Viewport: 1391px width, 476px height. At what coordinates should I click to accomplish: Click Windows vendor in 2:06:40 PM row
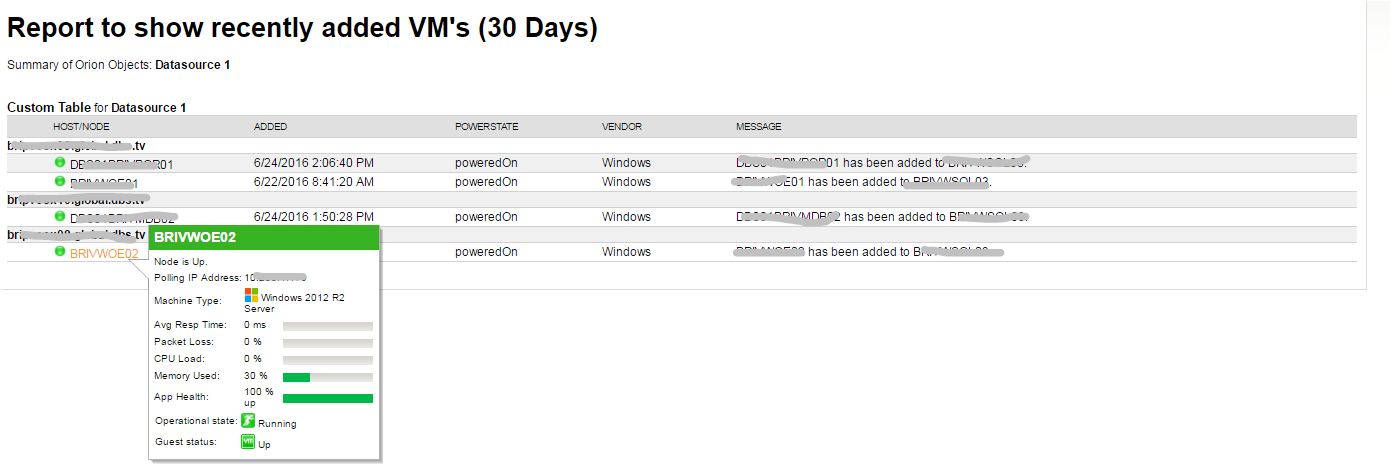(x=626, y=163)
